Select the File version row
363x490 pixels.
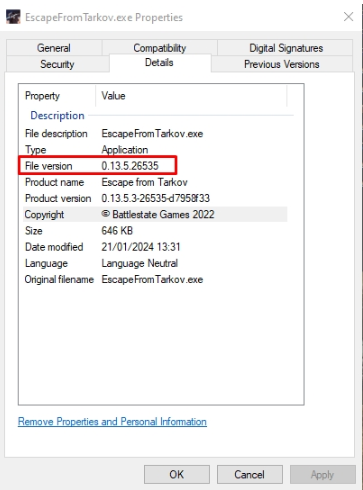155,166
